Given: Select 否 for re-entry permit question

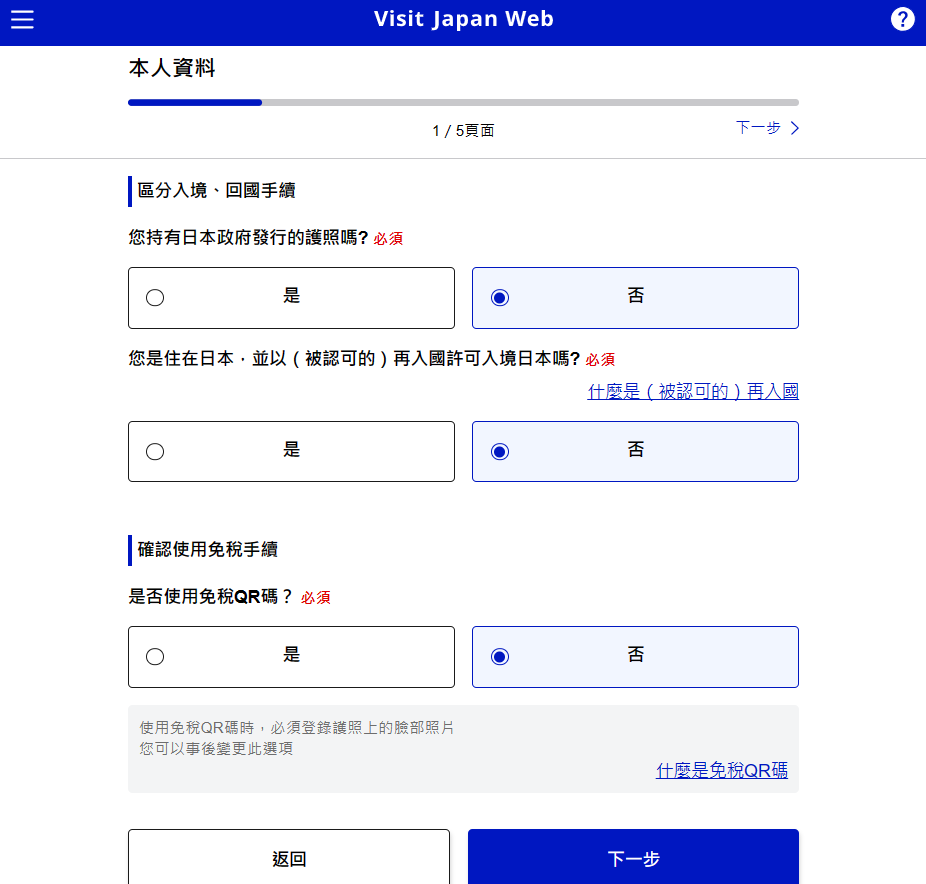Looking at the screenshot, I should (635, 451).
